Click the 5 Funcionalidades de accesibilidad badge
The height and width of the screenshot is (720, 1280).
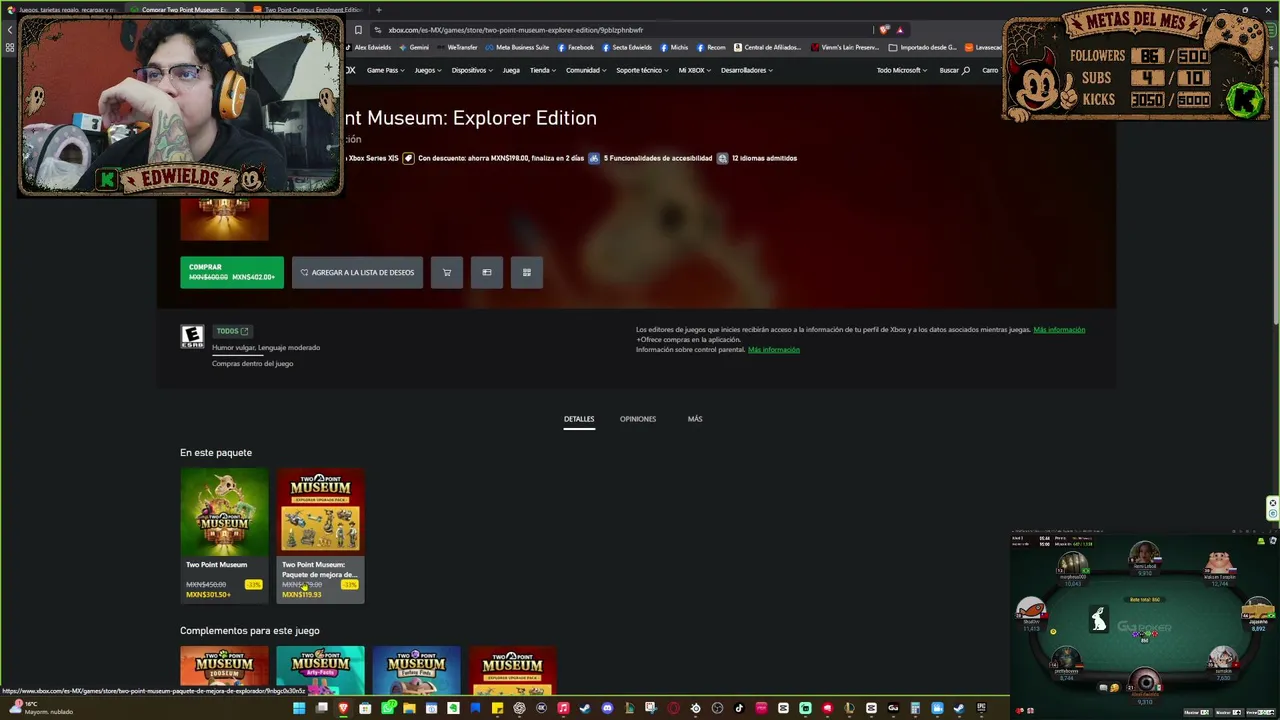[651, 158]
